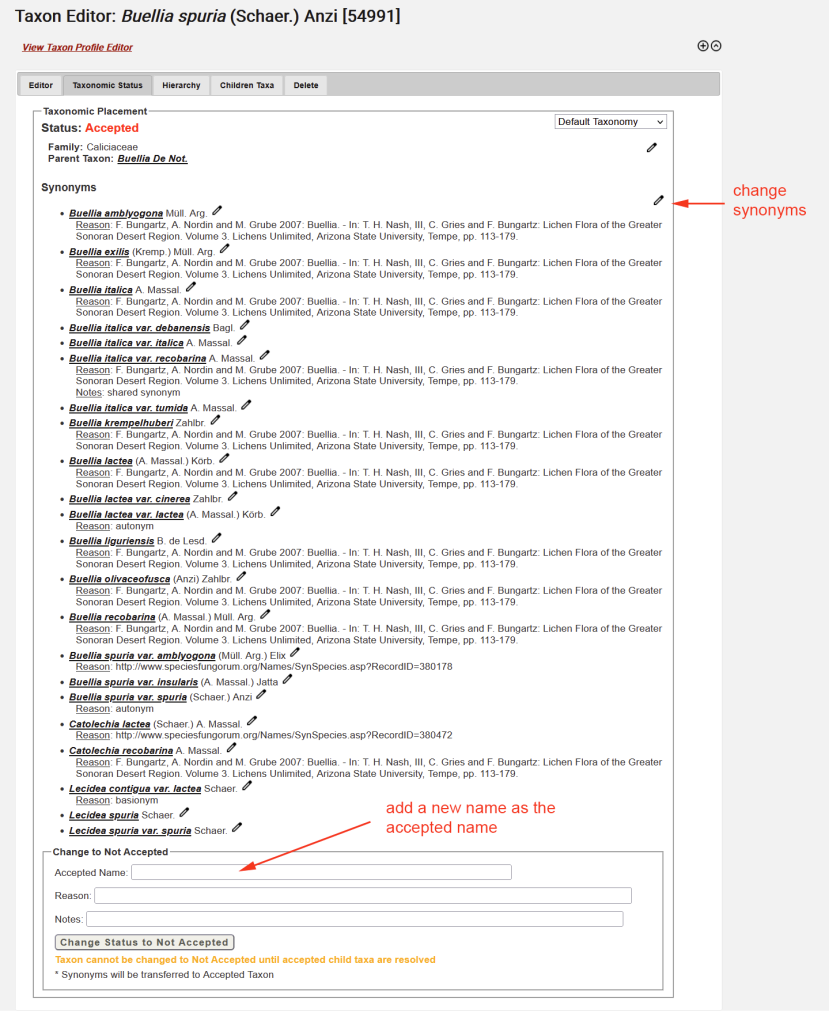Image resolution: width=829 pixels, height=1024 pixels.
Task: Click edit pencil next to Lecidea spuria Schaer.
Action: (x=184, y=813)
